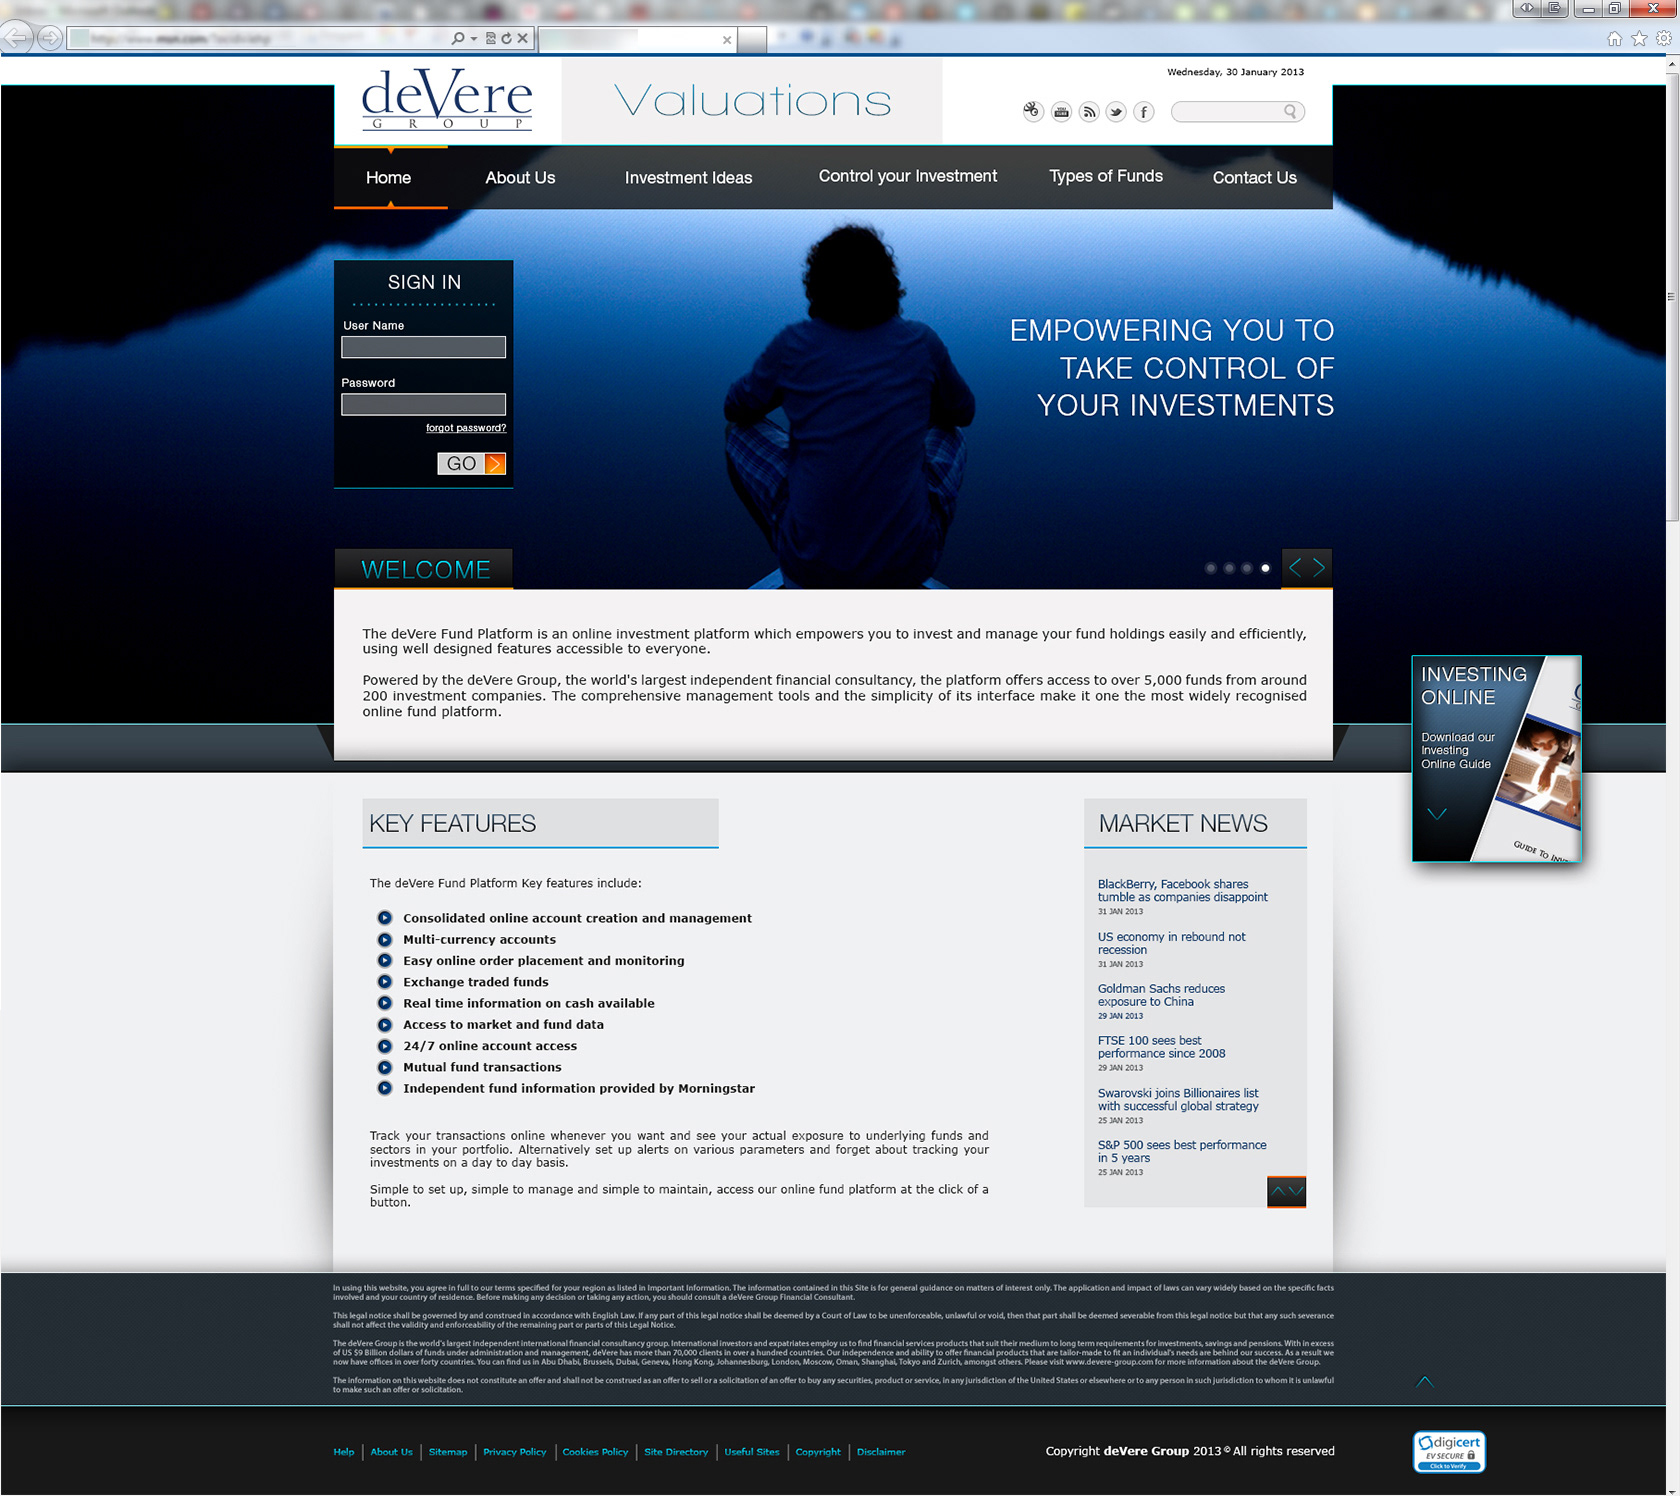Open the Facebook icon in header

pos(1144,112)
